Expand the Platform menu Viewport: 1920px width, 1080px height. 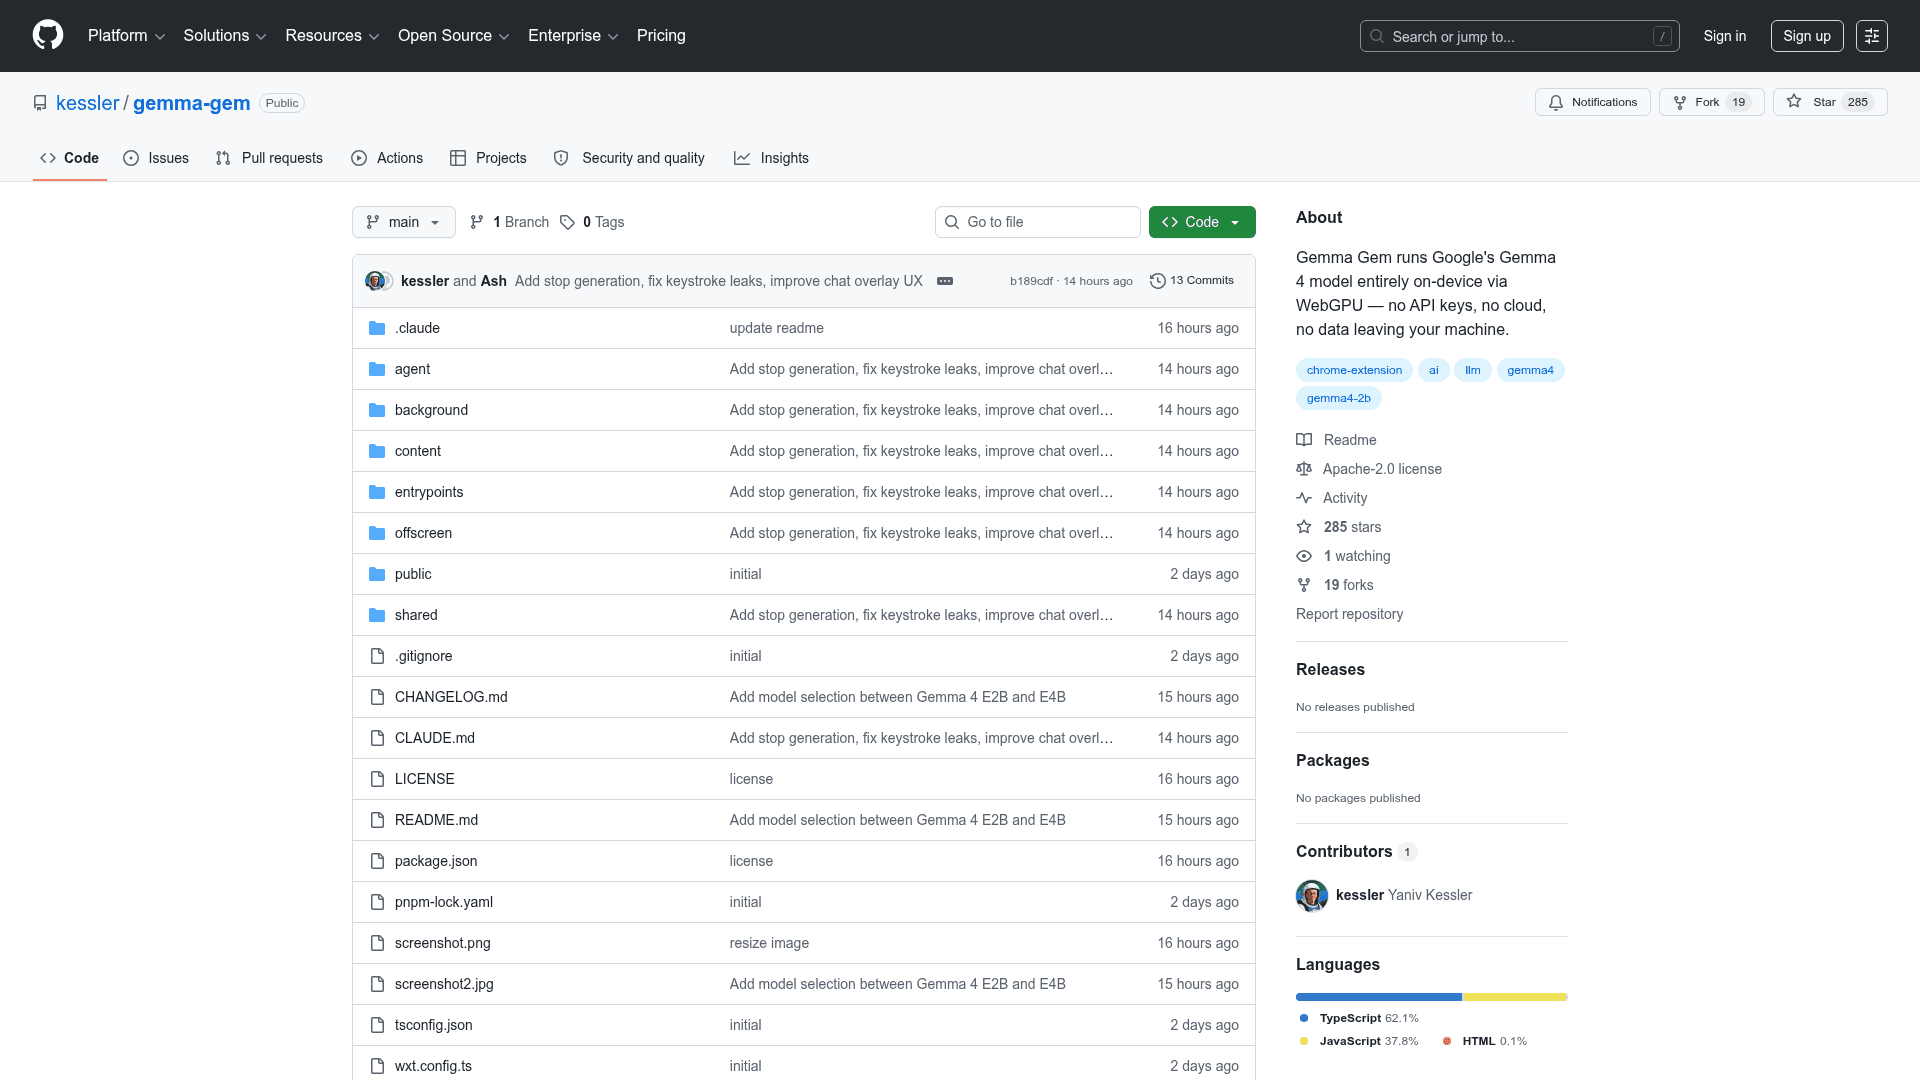point(126,36)
